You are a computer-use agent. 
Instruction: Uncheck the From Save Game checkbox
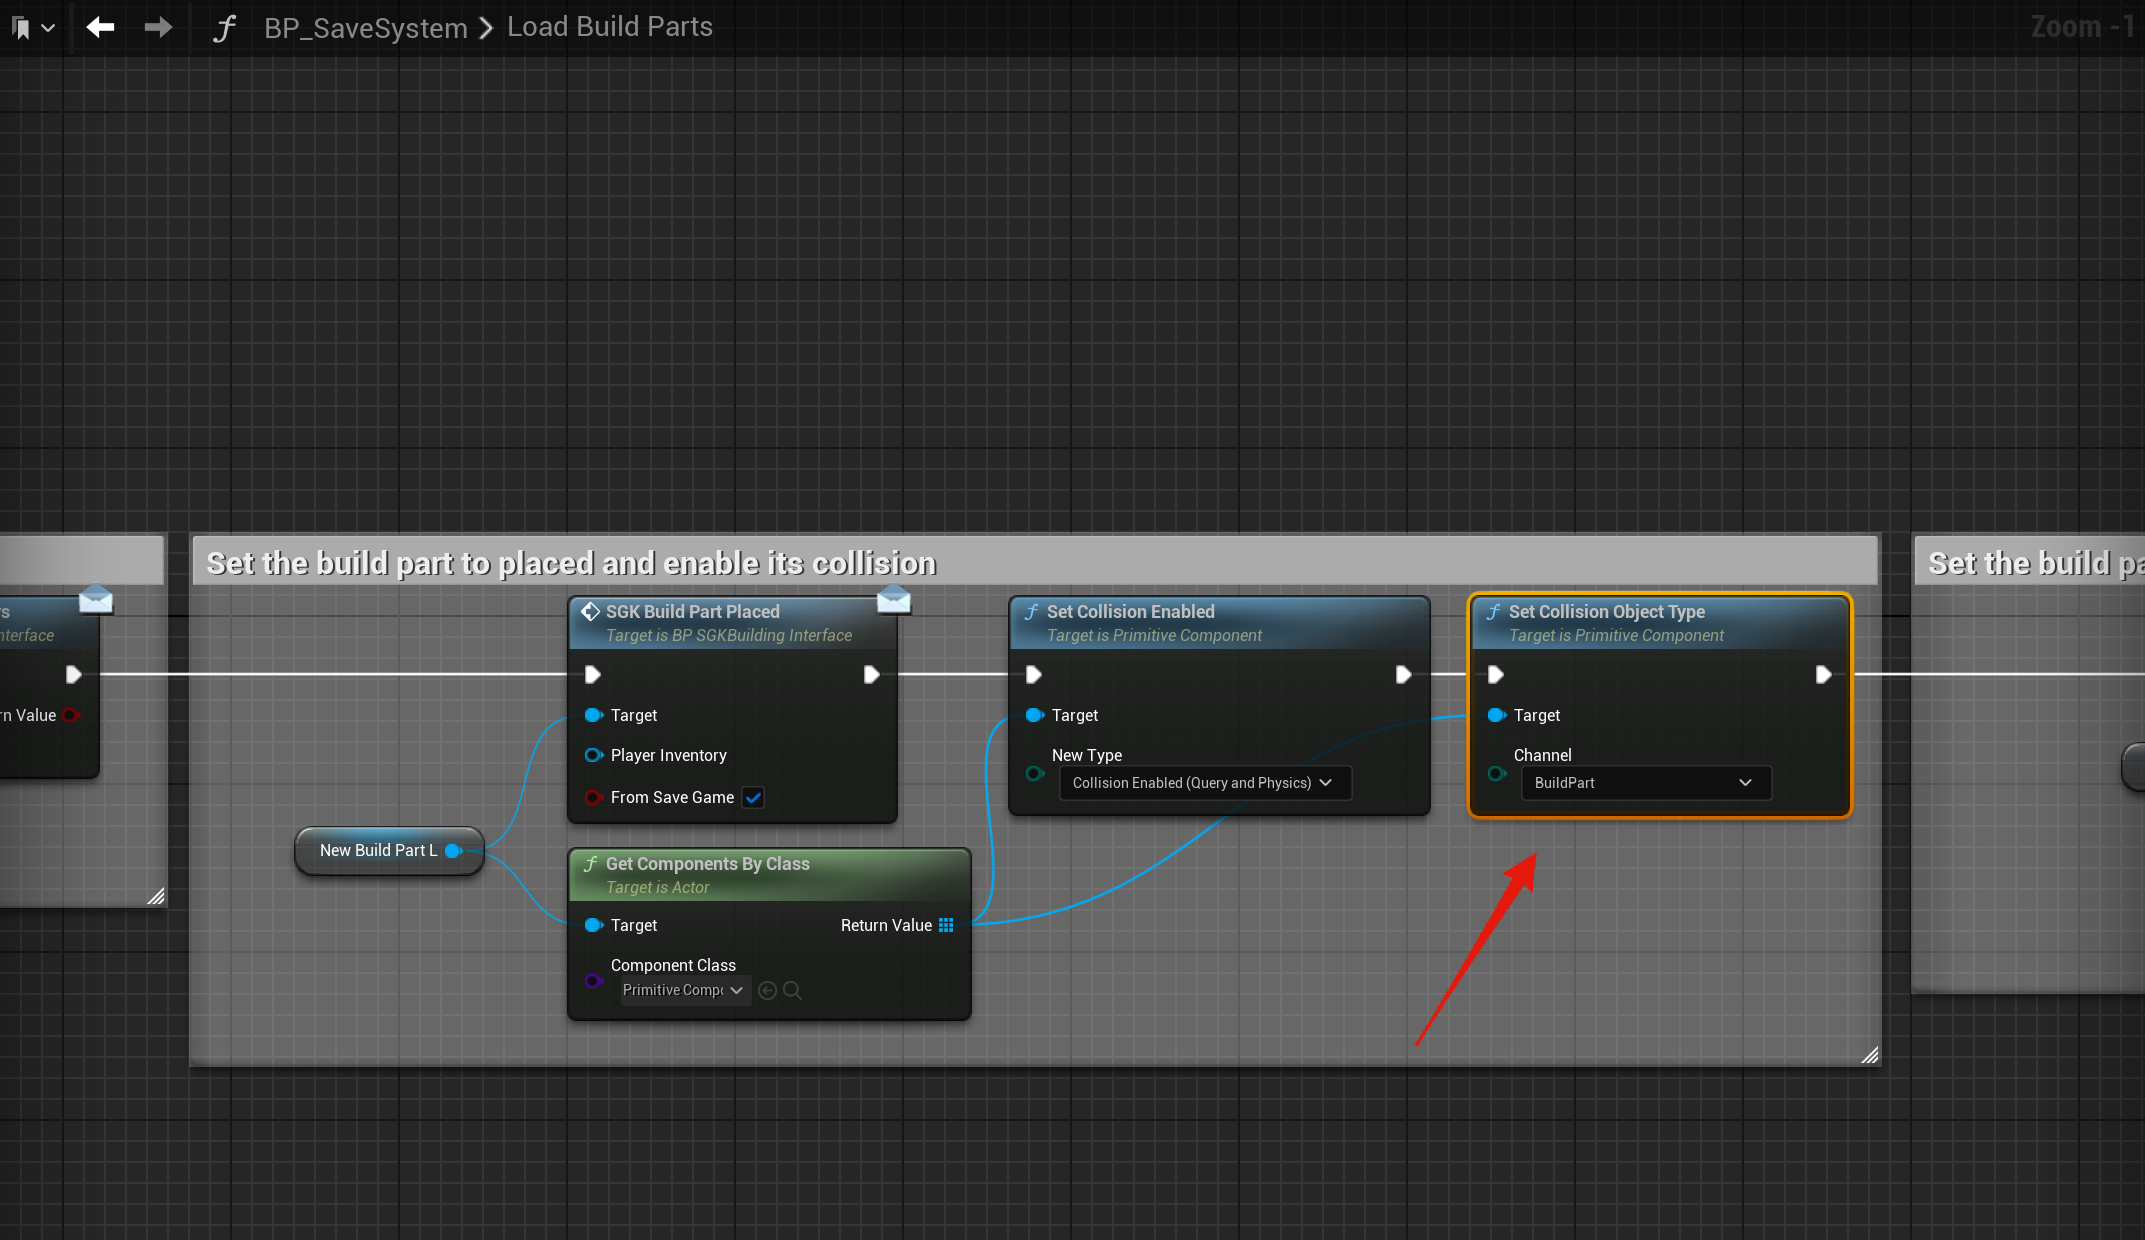(753, 798)
